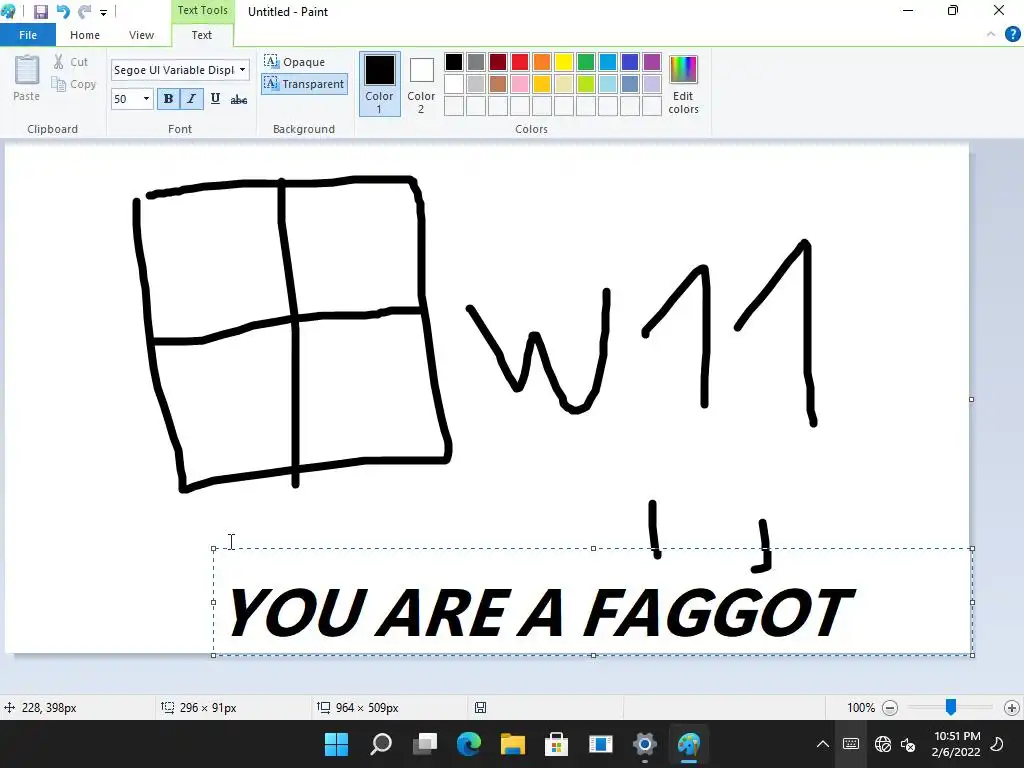This screenshot has height=768, width=1024.
Task: Collapse the ribbon with the chevron
Action: click(x=991, y=35)
